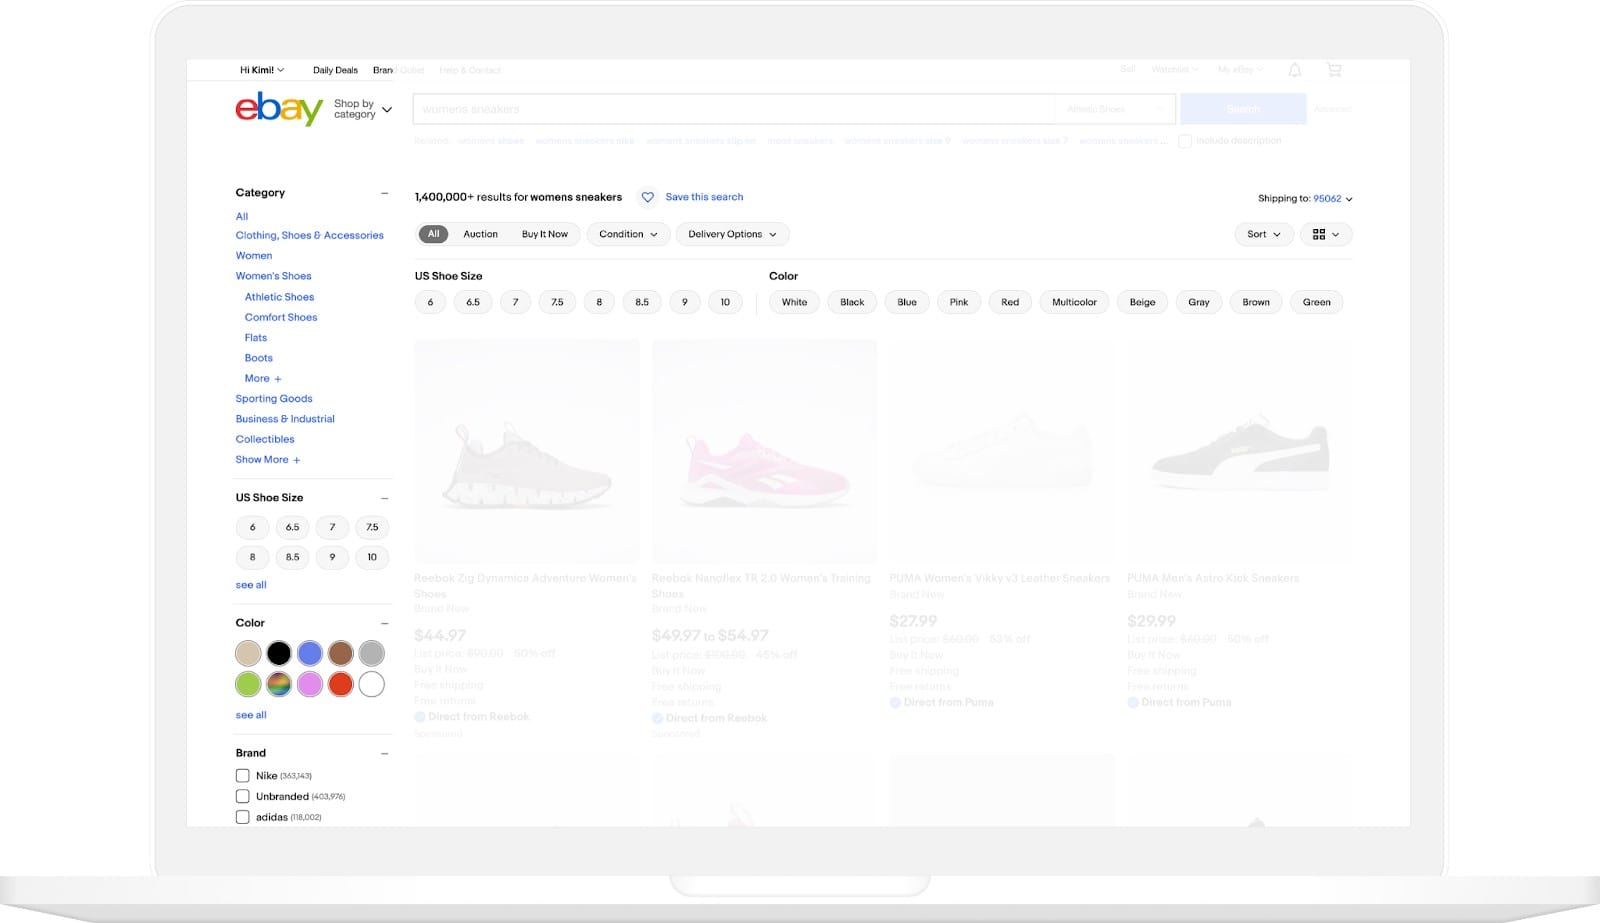The width and height of the screenshot is (1600, 923).
Task: Filter by the Multicolor color pill
Action: pos(1074,302)
